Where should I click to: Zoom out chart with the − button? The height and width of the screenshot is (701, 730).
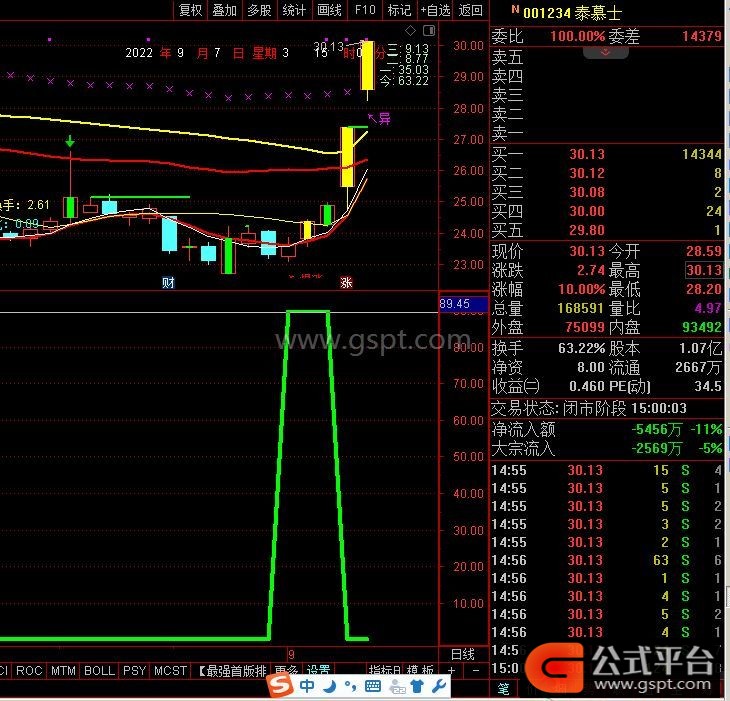coord(476,671)
